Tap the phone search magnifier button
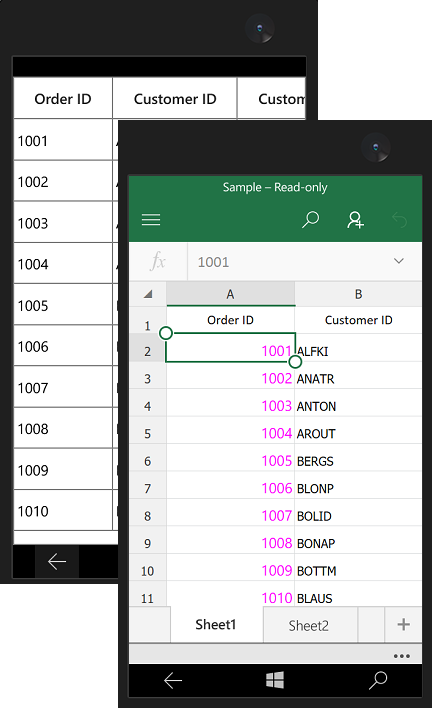Screen dimensions: 432x708 [378, 680]
